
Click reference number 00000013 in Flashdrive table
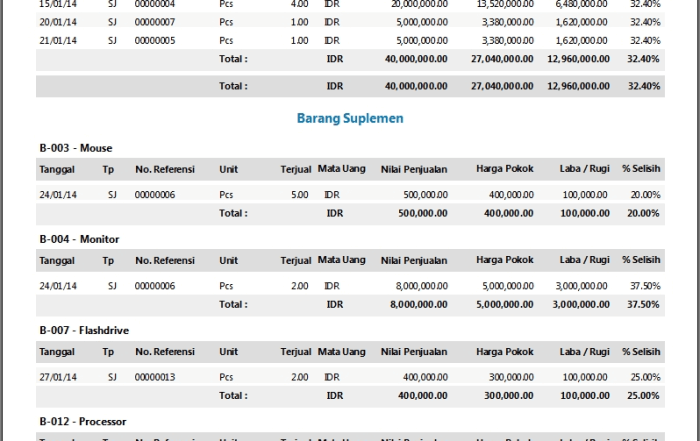pos(154,377)
